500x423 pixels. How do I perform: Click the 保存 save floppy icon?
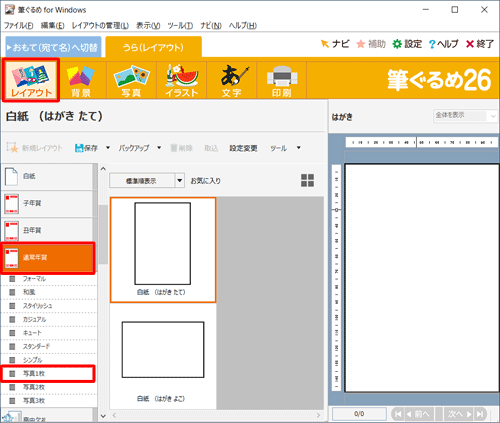(x=79, y=148)
